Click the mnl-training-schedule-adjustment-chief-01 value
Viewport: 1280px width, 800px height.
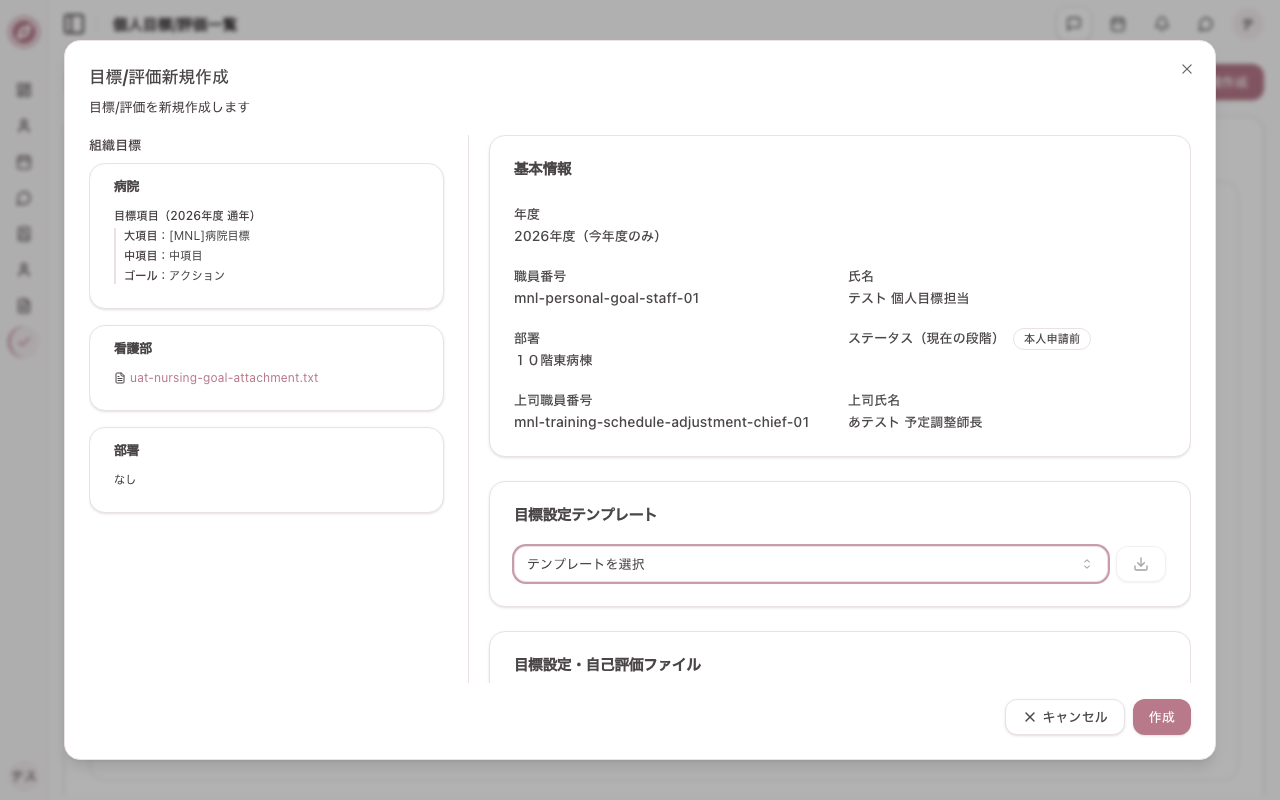pos(662,423)
